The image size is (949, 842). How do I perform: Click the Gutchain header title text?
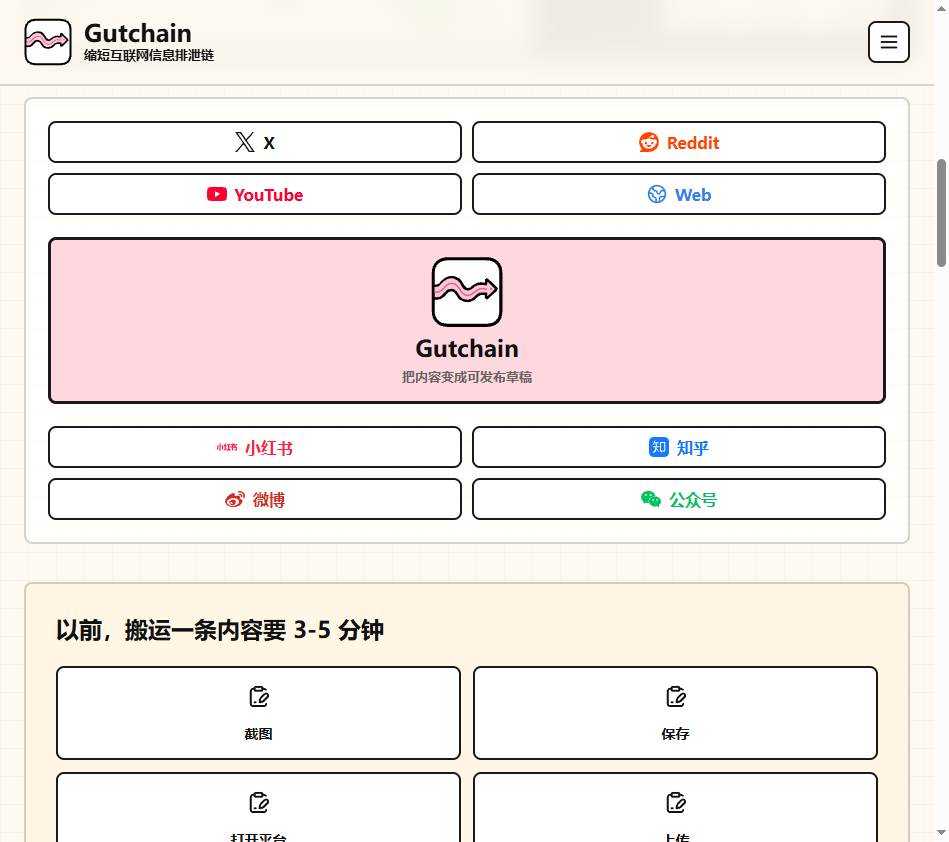[x=137, y=33]
